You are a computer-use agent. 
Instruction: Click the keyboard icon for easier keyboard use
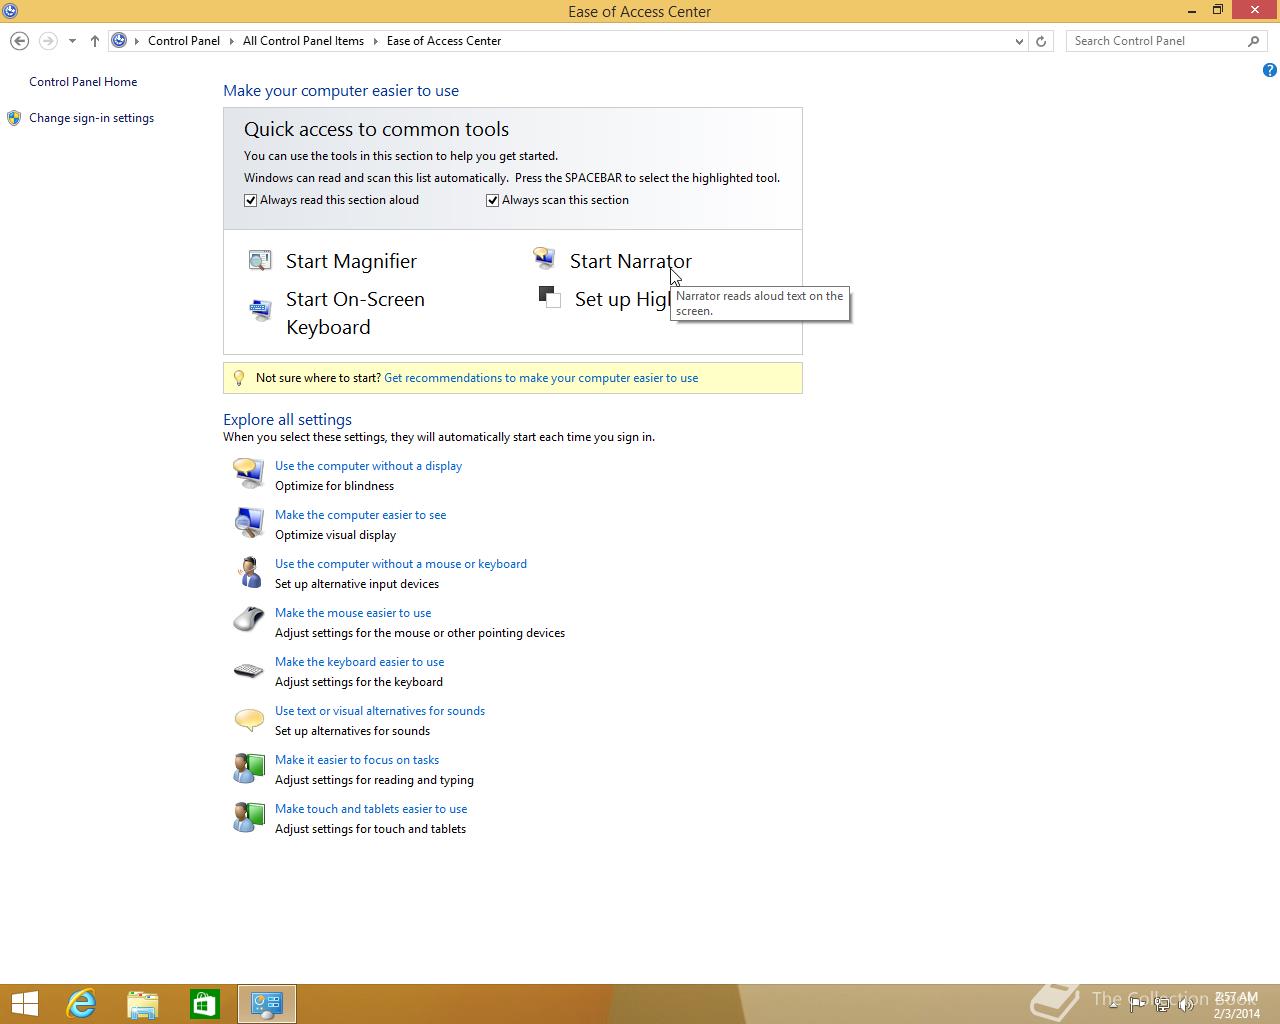pos(248,670)
